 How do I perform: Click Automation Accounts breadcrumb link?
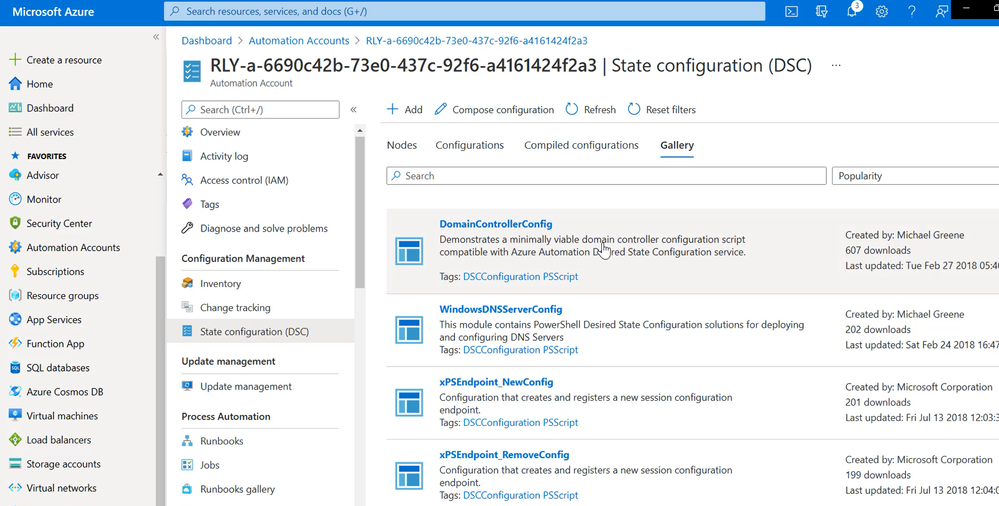pyautogui.click(x=299, y=41)
